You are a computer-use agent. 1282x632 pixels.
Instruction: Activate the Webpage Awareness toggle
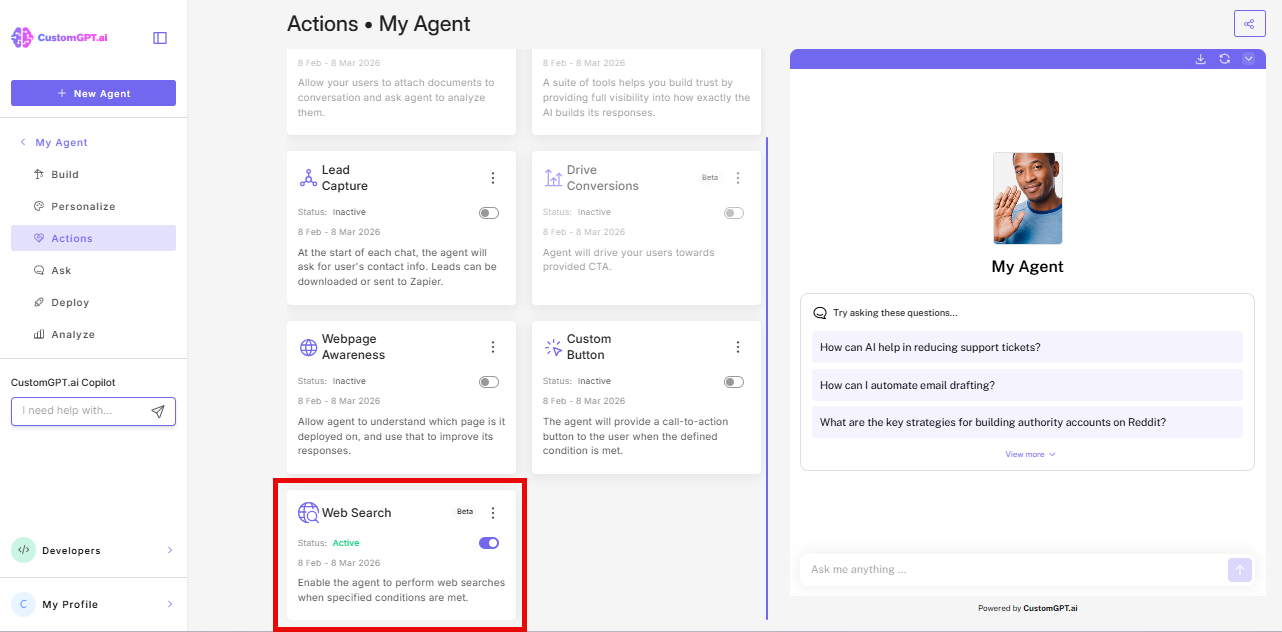(488, 381)
